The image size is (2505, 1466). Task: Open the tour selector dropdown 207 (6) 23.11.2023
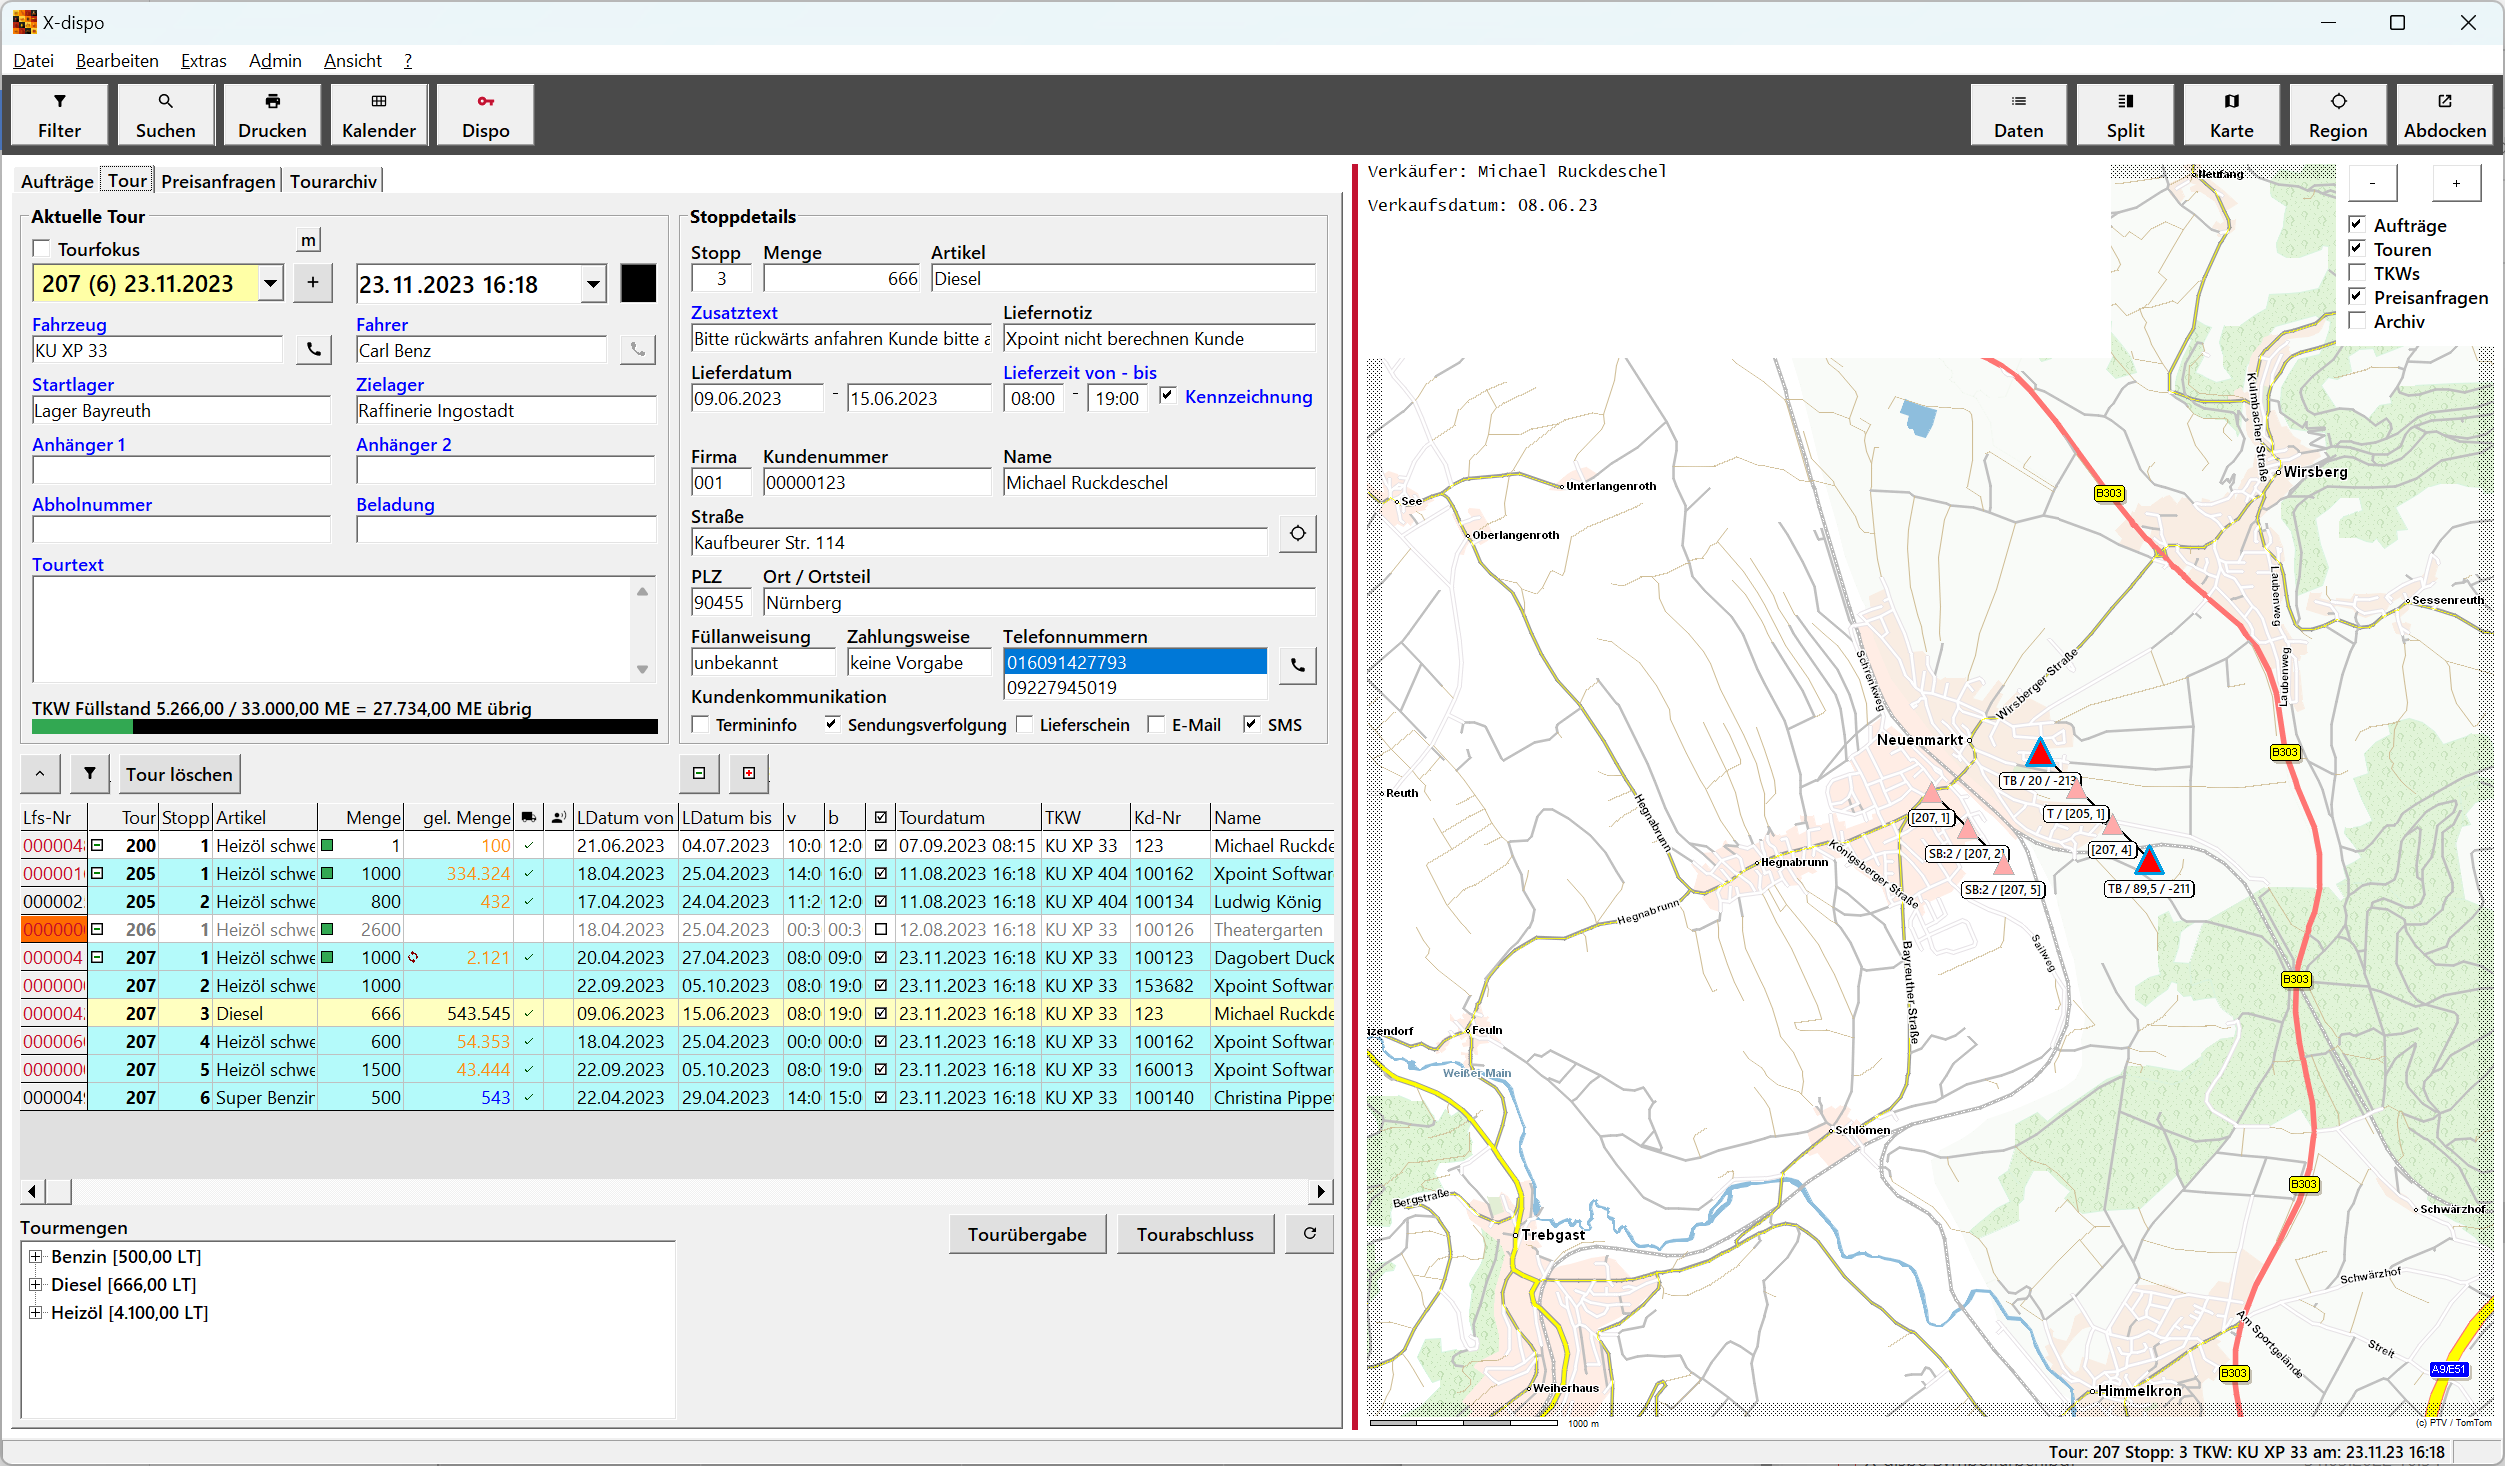tap(270, 284)
